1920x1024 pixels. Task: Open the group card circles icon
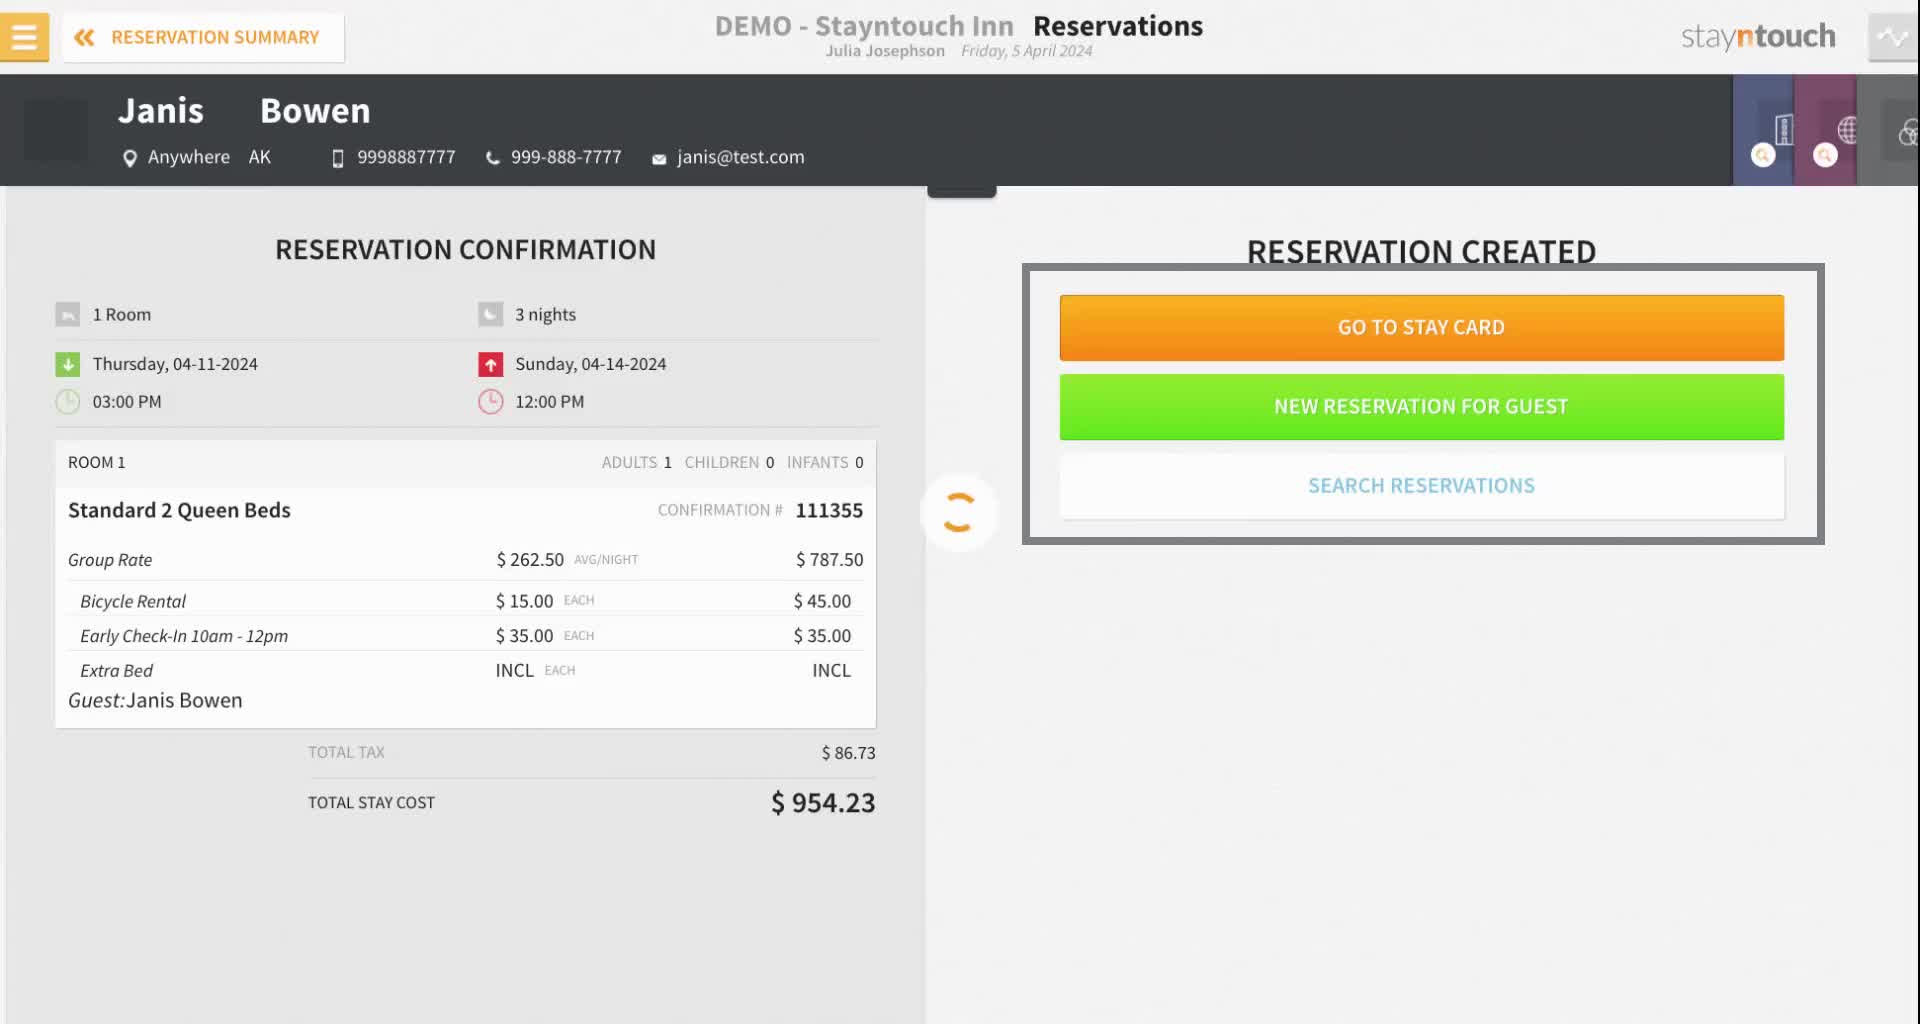(x=1908, y=131)
